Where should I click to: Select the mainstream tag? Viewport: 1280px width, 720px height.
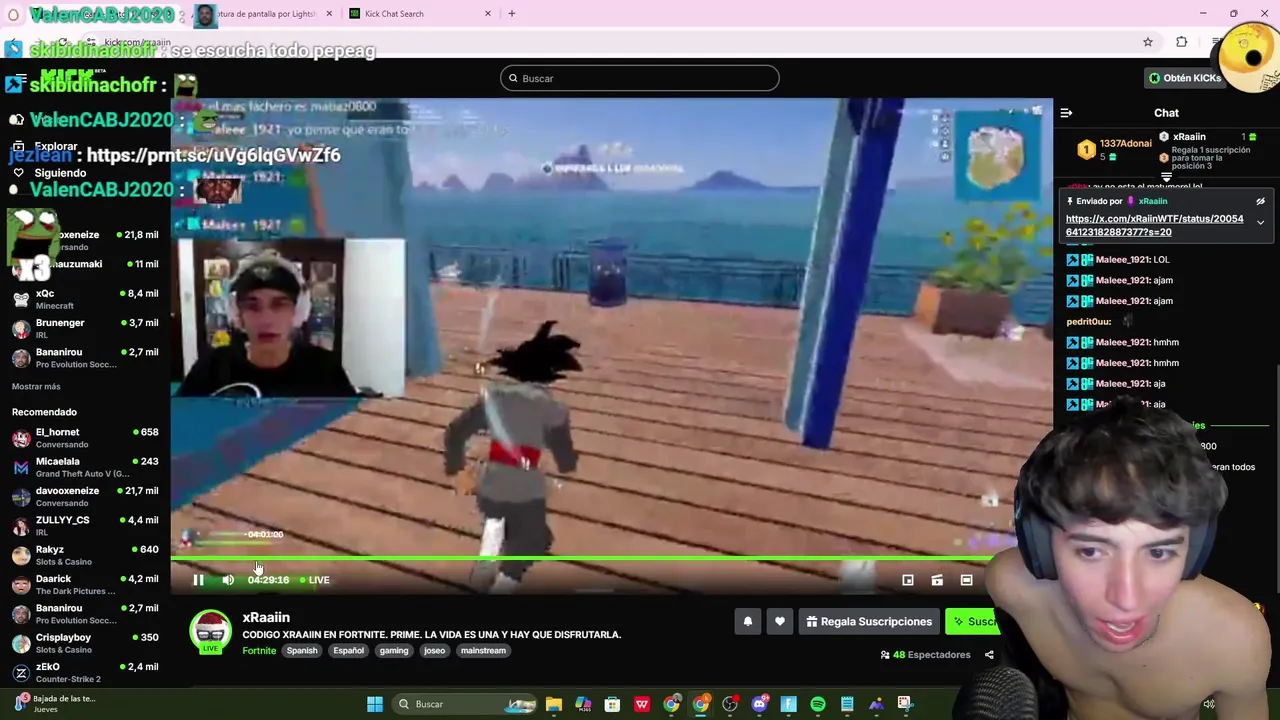coord(483,651)
